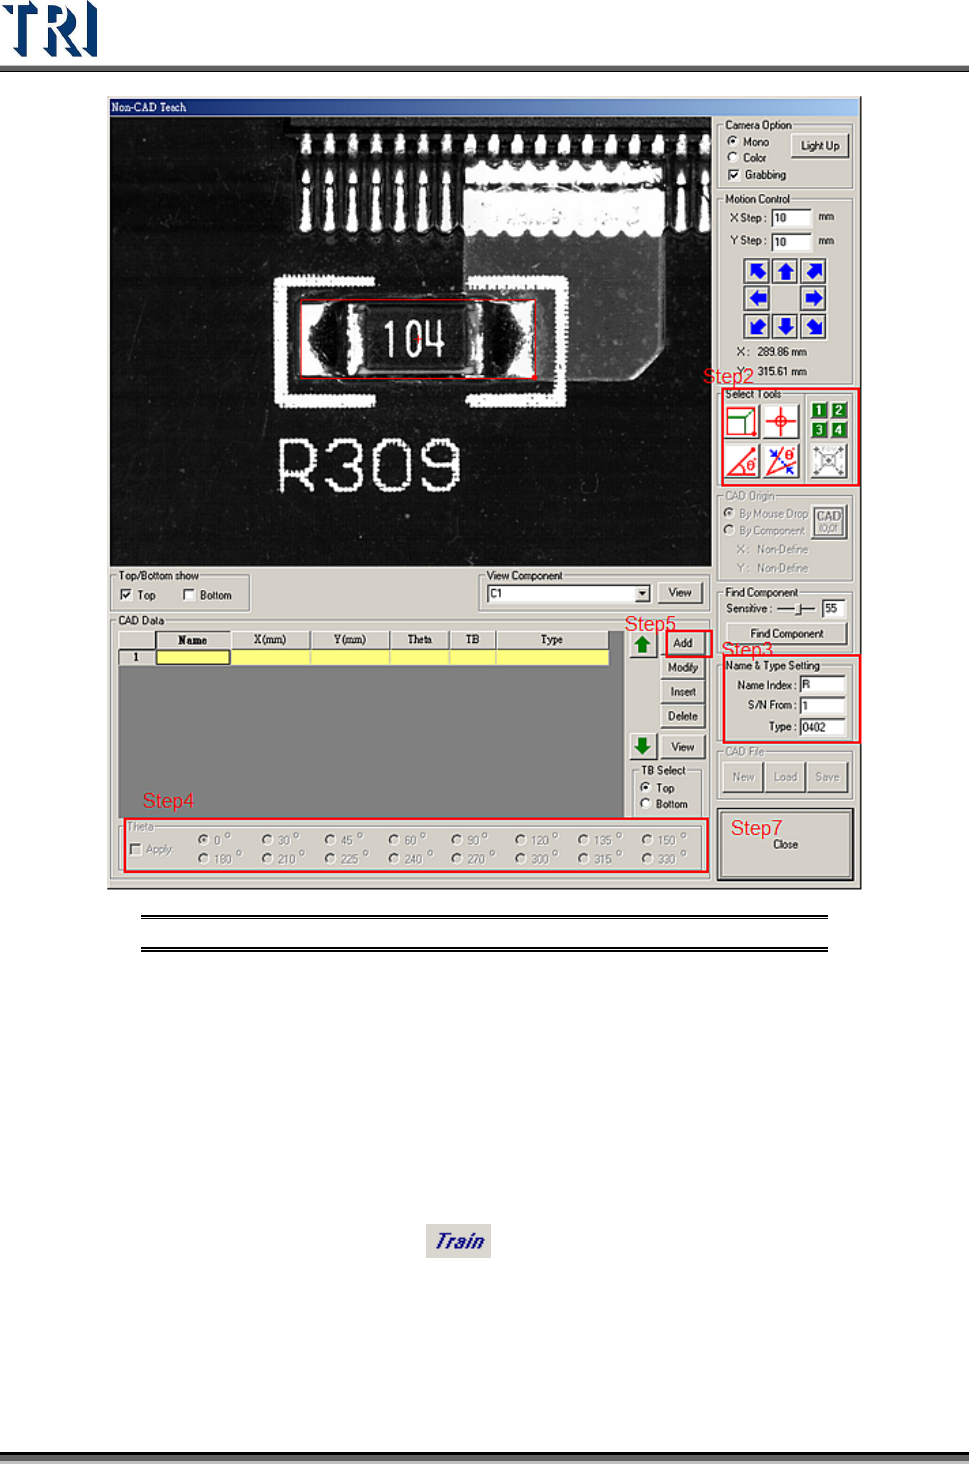
Task: Click the X Step input field
Action: coord(792,218)
